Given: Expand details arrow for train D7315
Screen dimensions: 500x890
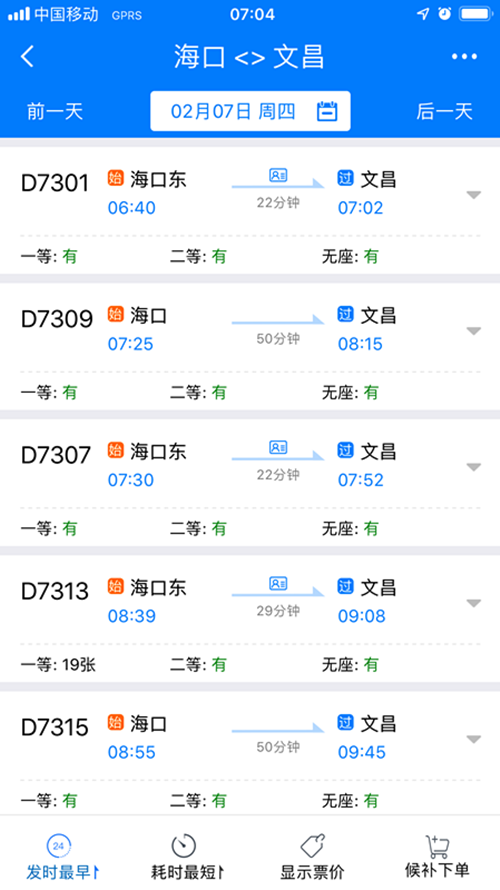Looking at the screenshot, I should pyautogui.click(x=473, y=739).
